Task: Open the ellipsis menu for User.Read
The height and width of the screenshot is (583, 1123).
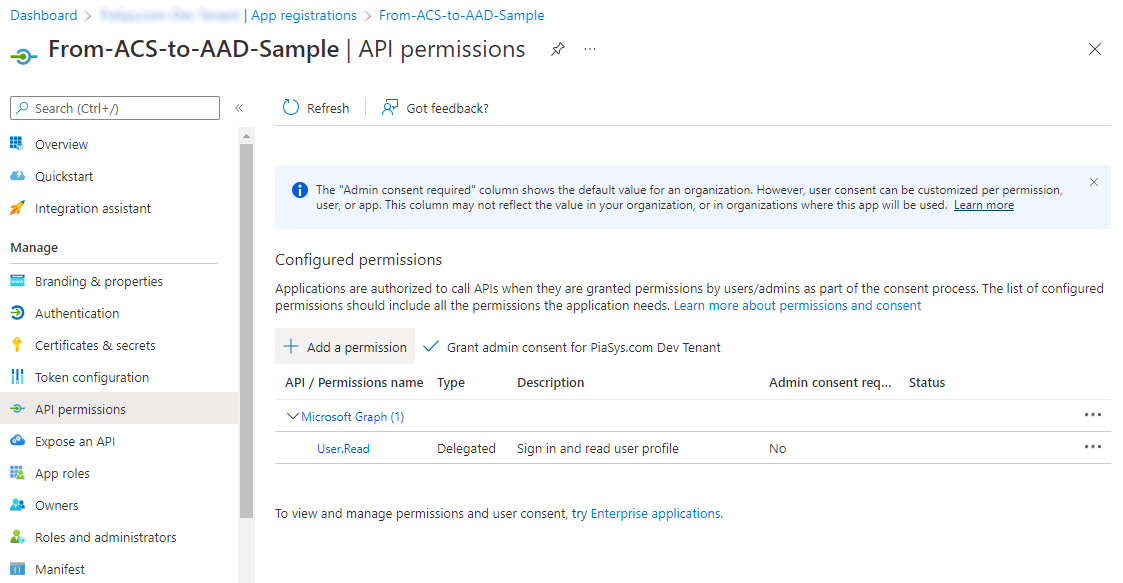Action: [1092, 447]
